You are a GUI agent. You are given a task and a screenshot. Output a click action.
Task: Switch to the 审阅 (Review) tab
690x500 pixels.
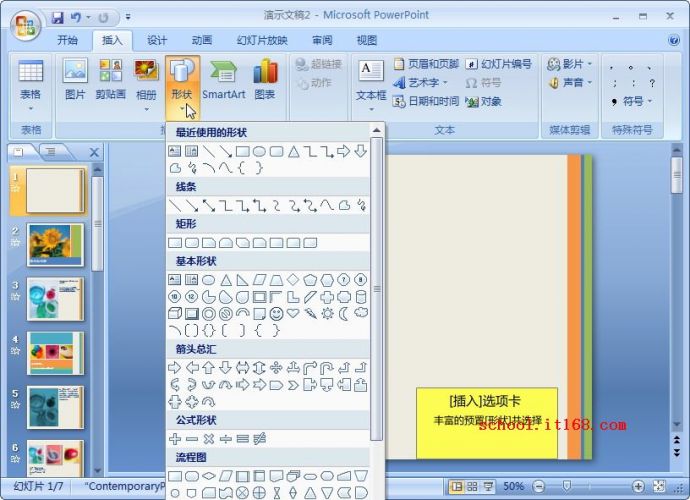pyautogui.click(x=322, y=40)
